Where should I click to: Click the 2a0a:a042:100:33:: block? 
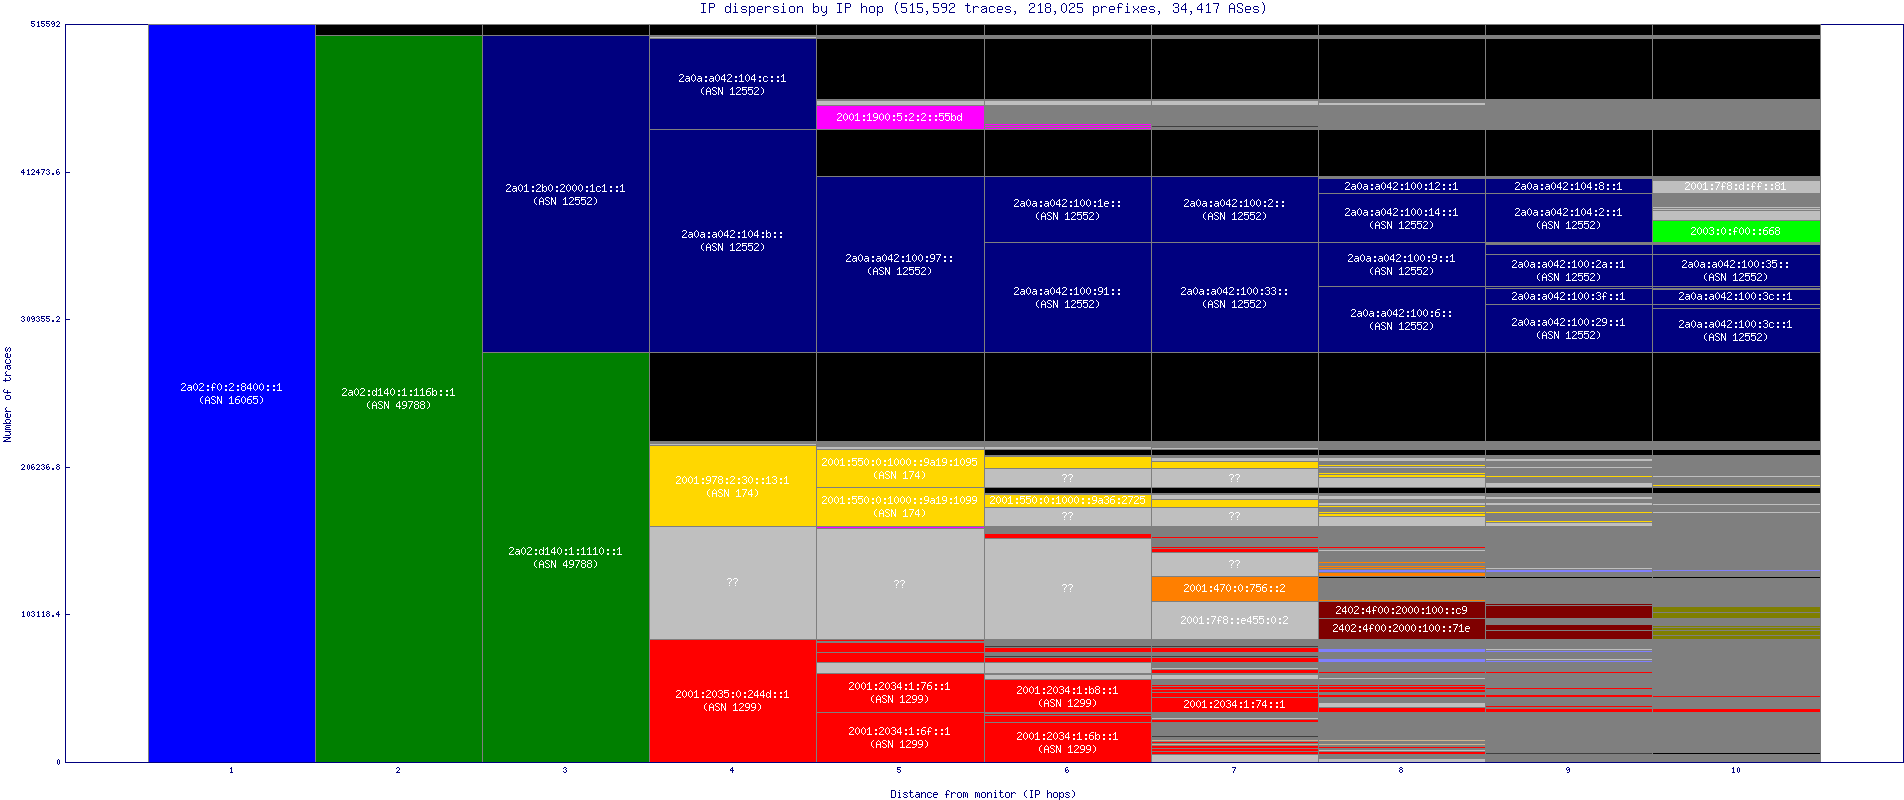1235,297
